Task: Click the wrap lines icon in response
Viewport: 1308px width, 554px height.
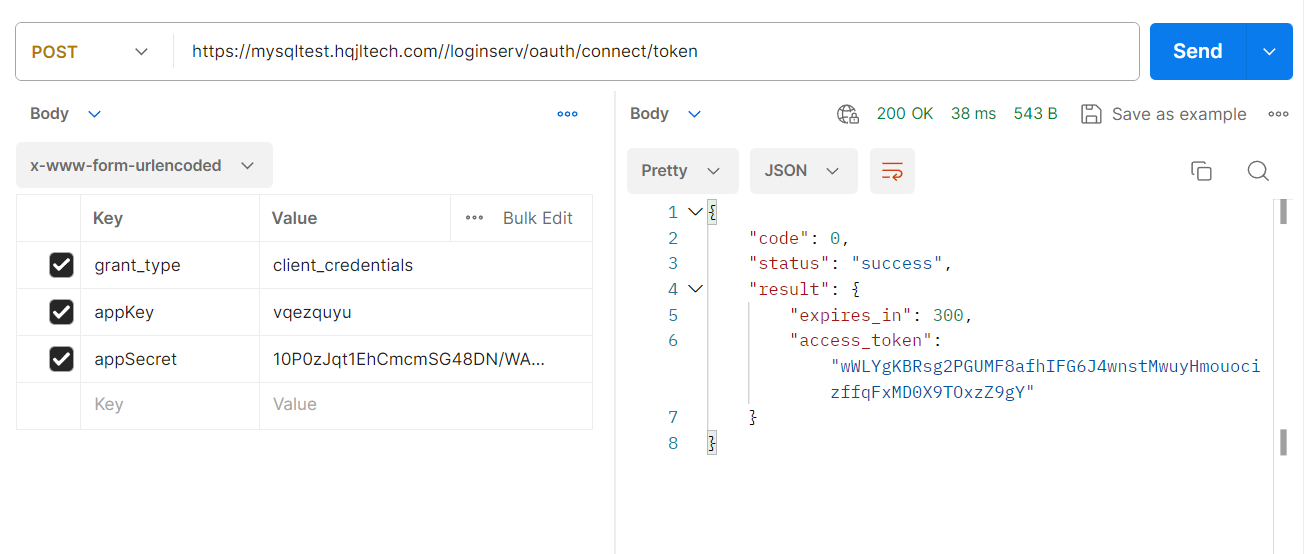Action: pyautogui.click(x=892, y=171)
